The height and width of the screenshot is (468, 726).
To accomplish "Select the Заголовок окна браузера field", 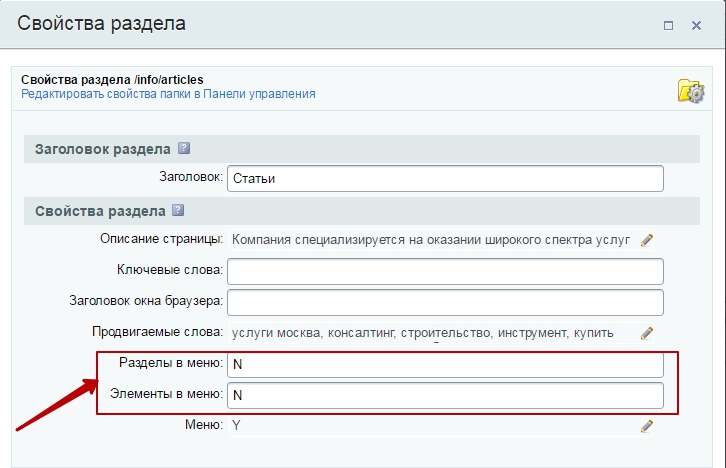I will coord(445,302).
